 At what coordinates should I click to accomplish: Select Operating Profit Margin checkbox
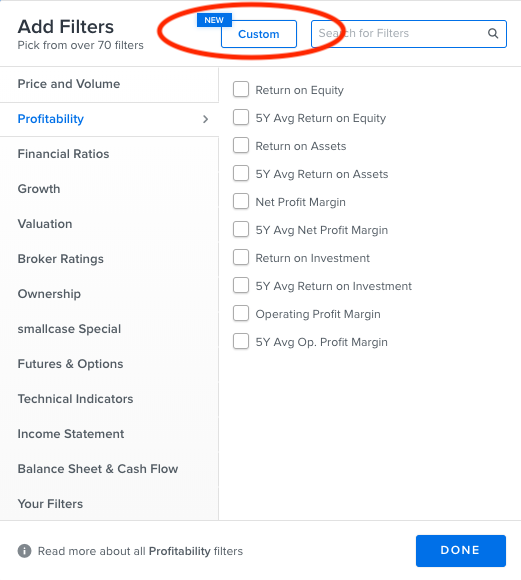coord(241,313)
